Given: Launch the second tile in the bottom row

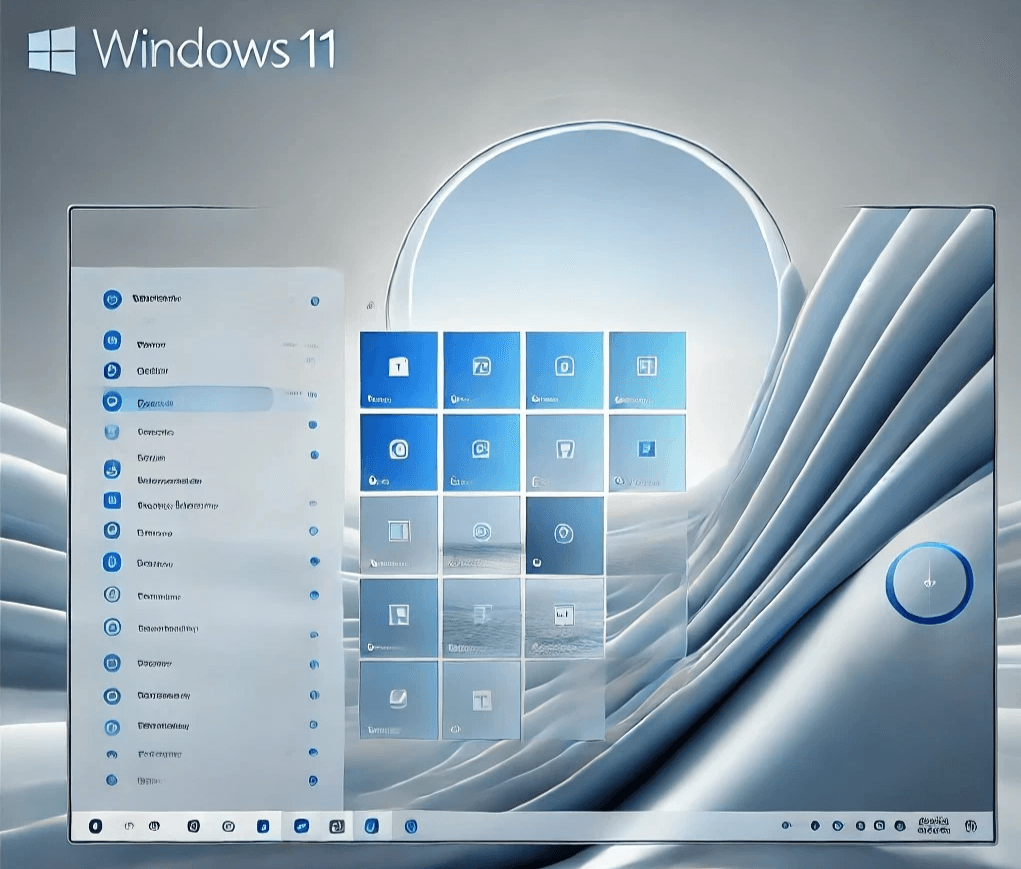Looking at the screenshot, I should pyautogui.click(x=482, y=700).
